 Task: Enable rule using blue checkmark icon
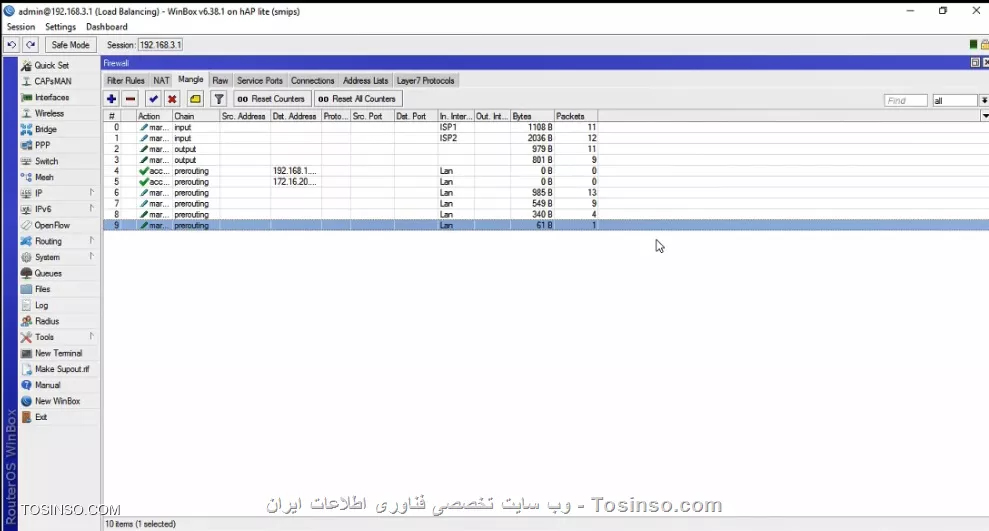click(x=153, y=99)
